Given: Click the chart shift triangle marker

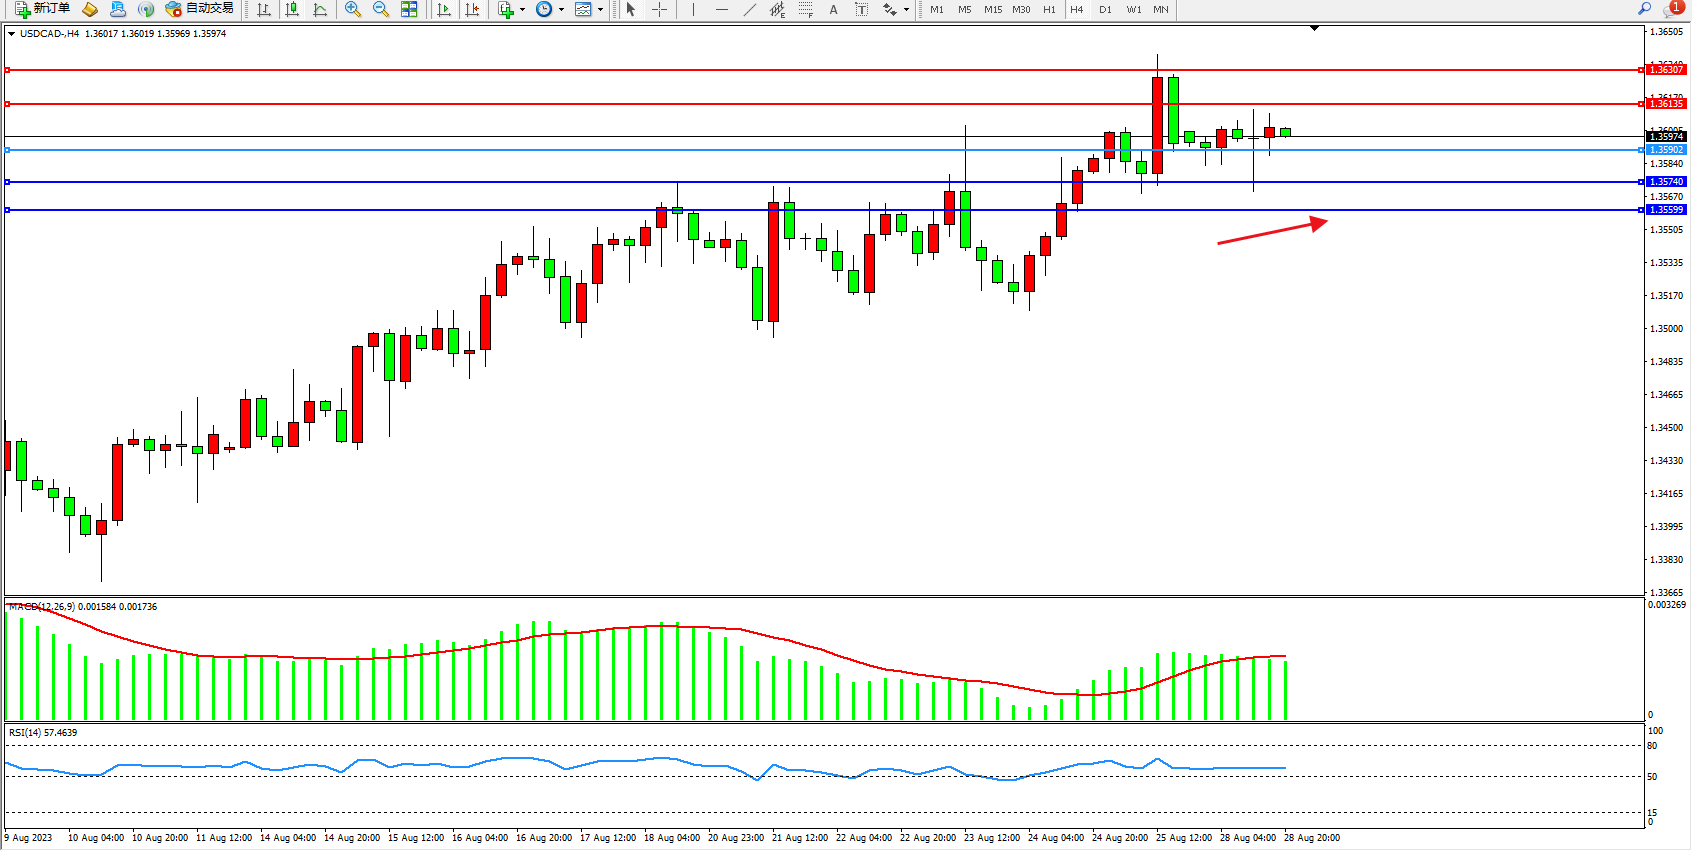Looking at the screenshot, I should click(1314, 29).
